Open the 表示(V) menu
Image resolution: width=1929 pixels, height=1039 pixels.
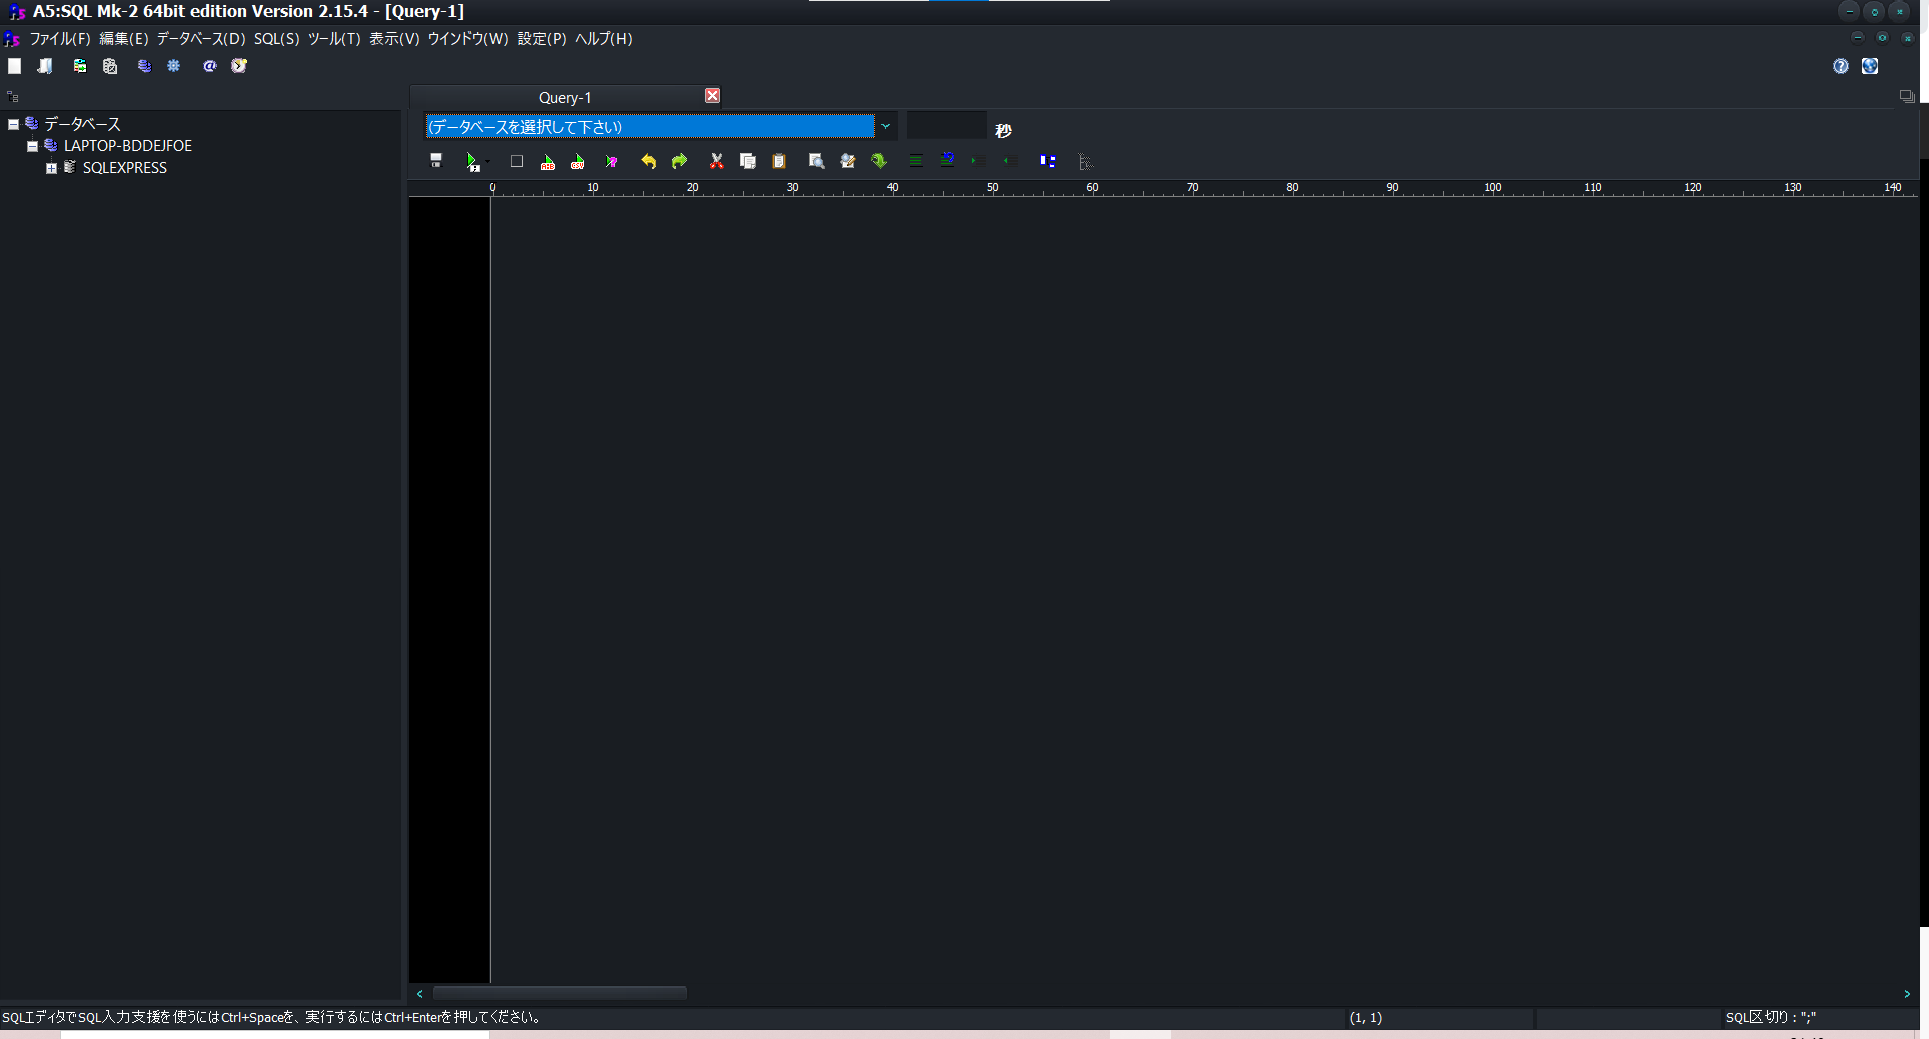point(395,39)
